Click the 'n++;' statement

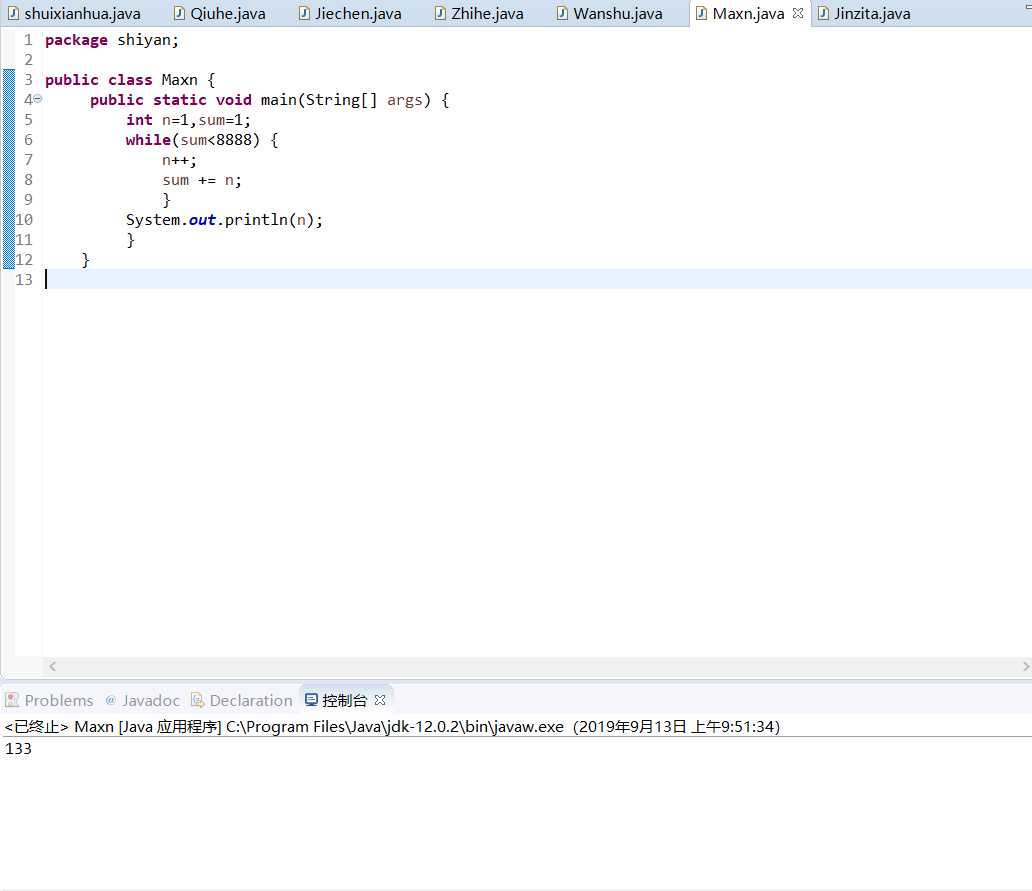(179, 160)
